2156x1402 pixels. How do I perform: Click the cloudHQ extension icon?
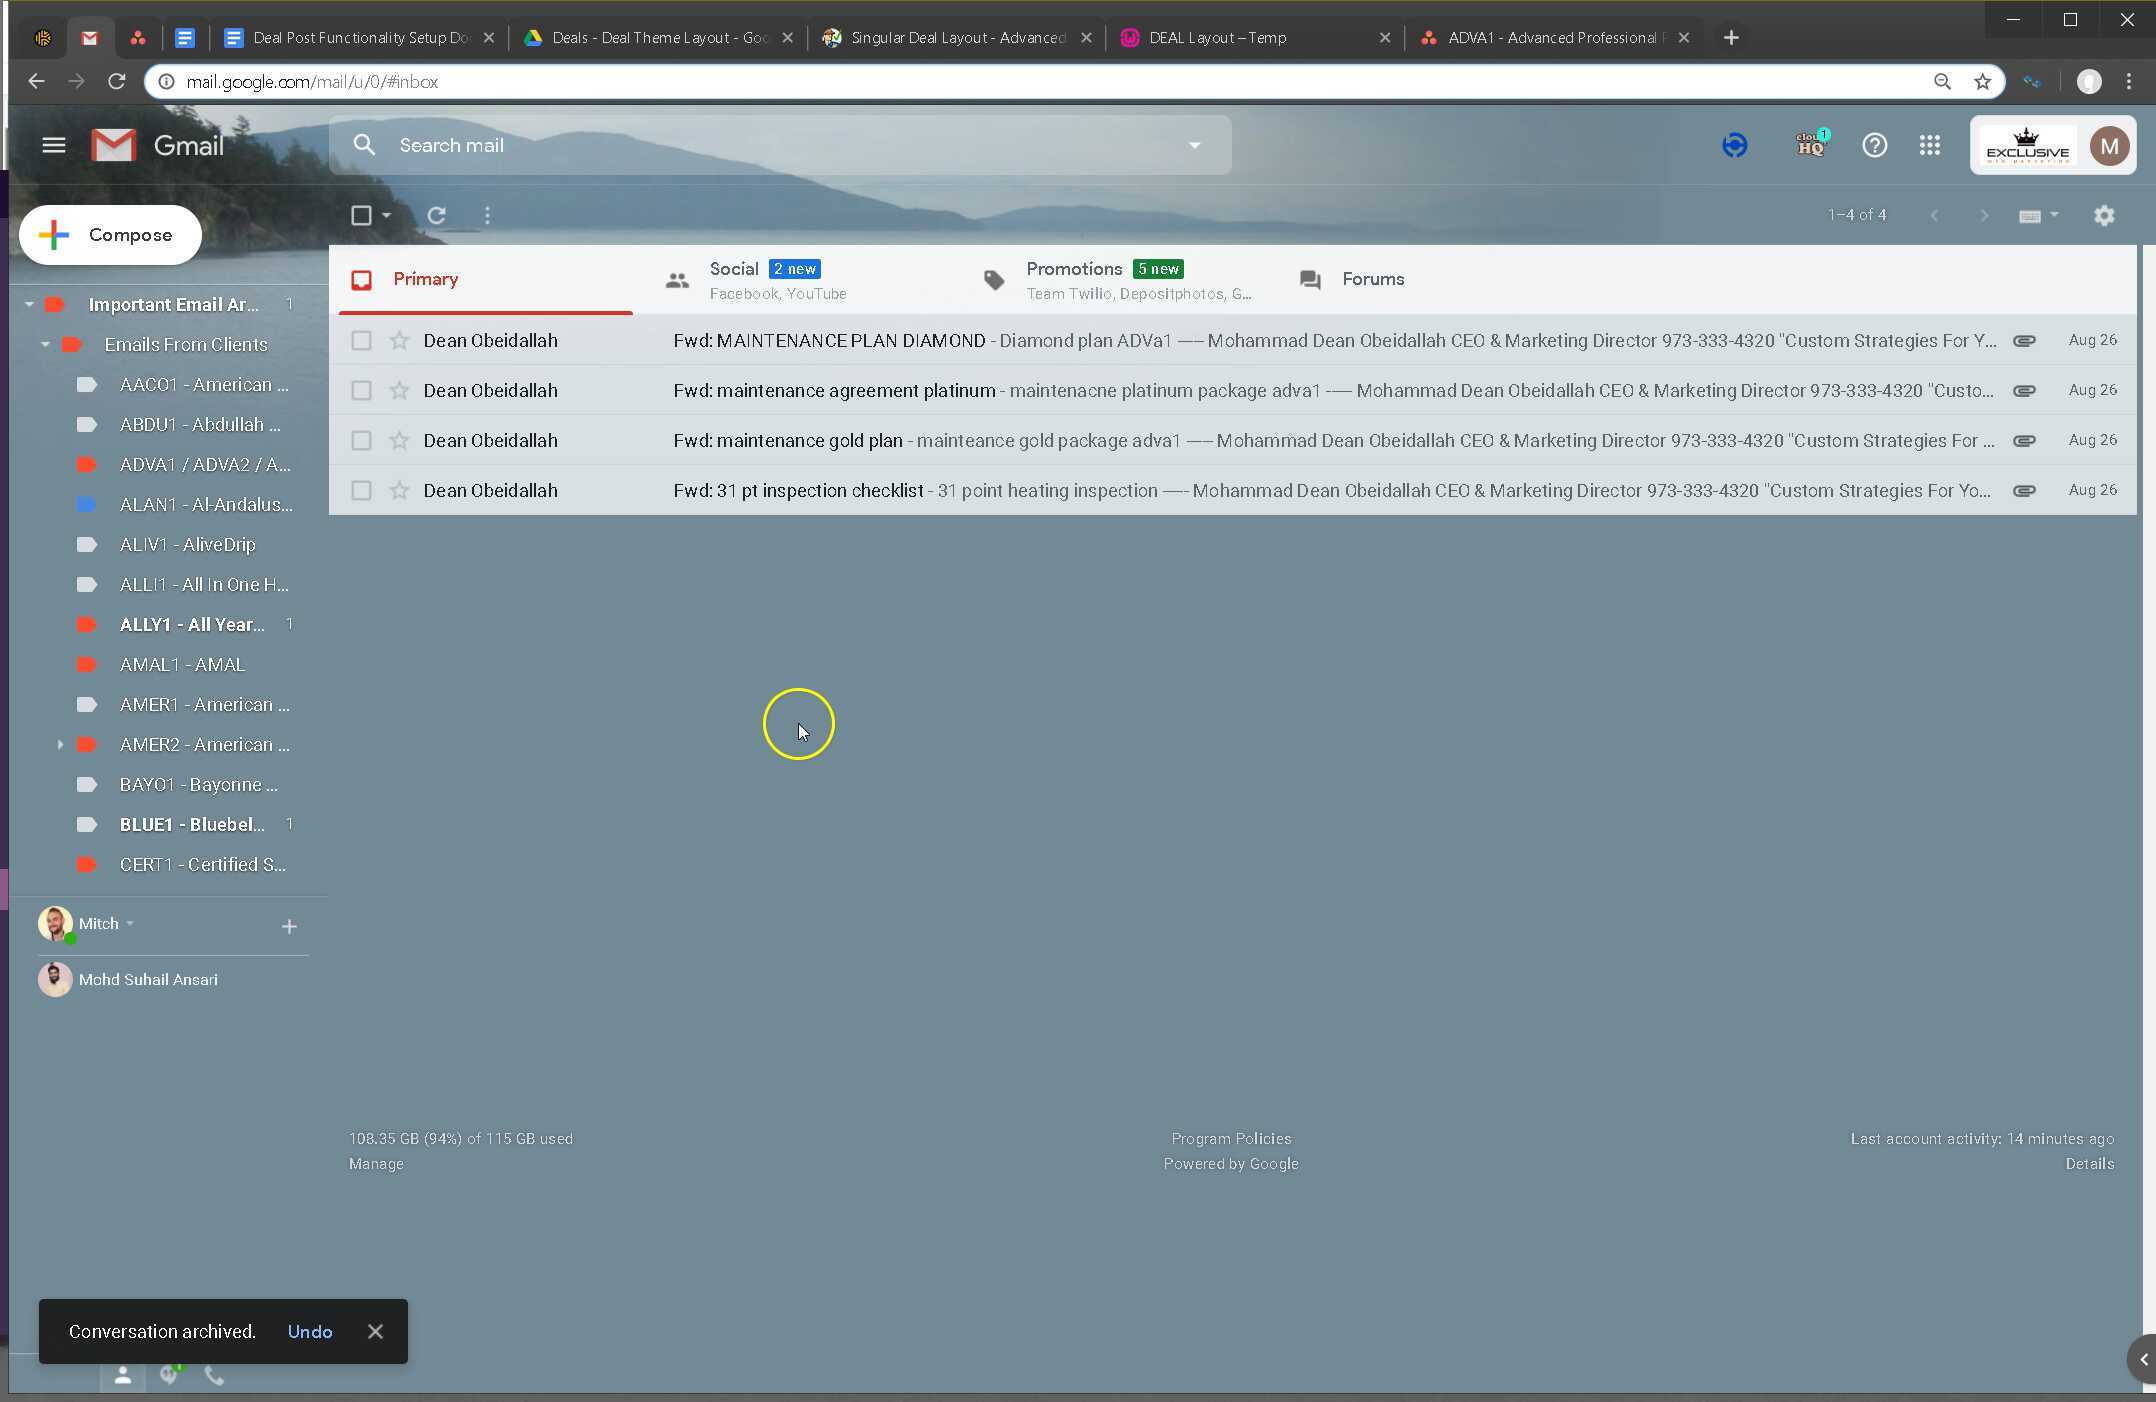point(1810,145)
